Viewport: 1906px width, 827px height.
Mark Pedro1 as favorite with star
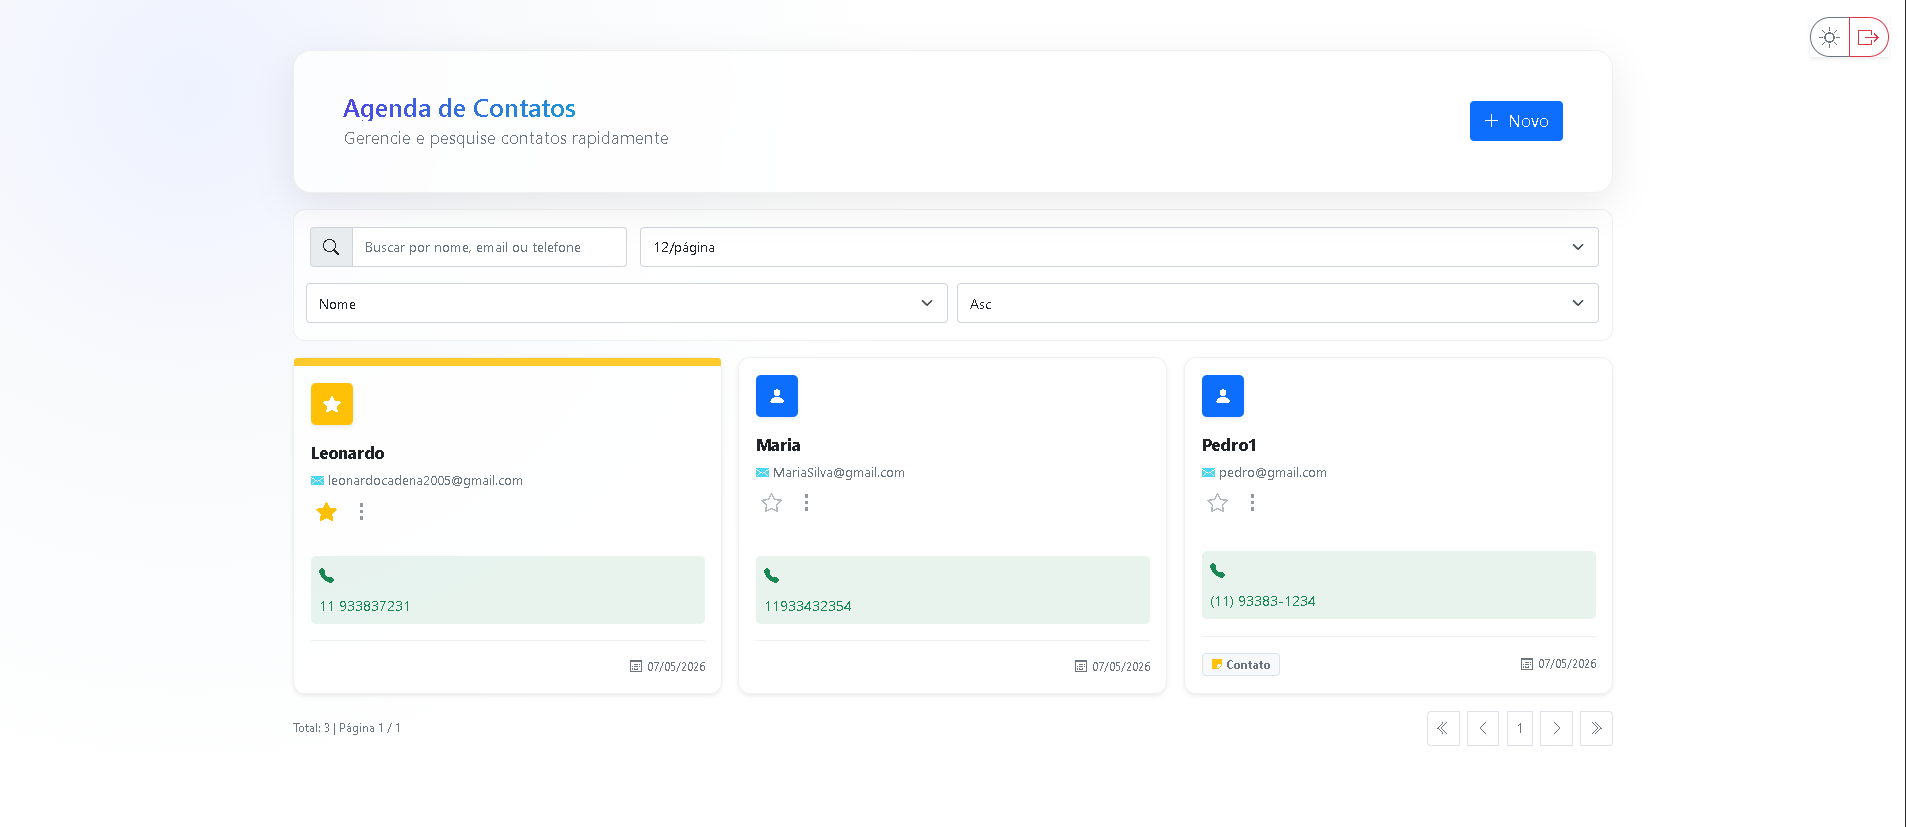pyautogui.click(x=1217, y=503)
